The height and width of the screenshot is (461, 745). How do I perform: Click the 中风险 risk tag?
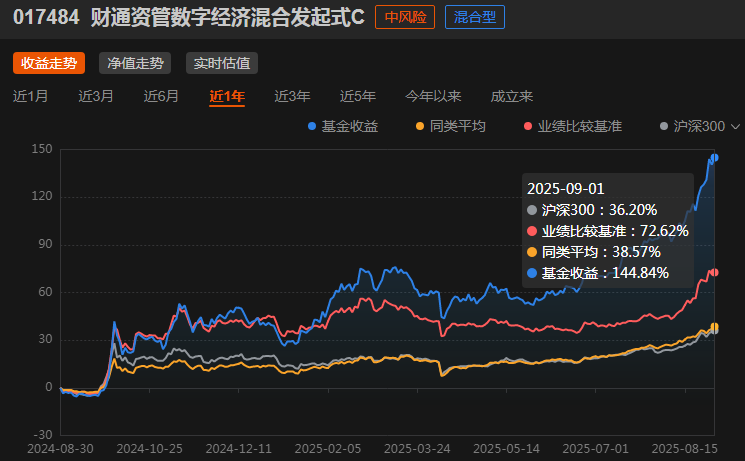click(405, 17)
